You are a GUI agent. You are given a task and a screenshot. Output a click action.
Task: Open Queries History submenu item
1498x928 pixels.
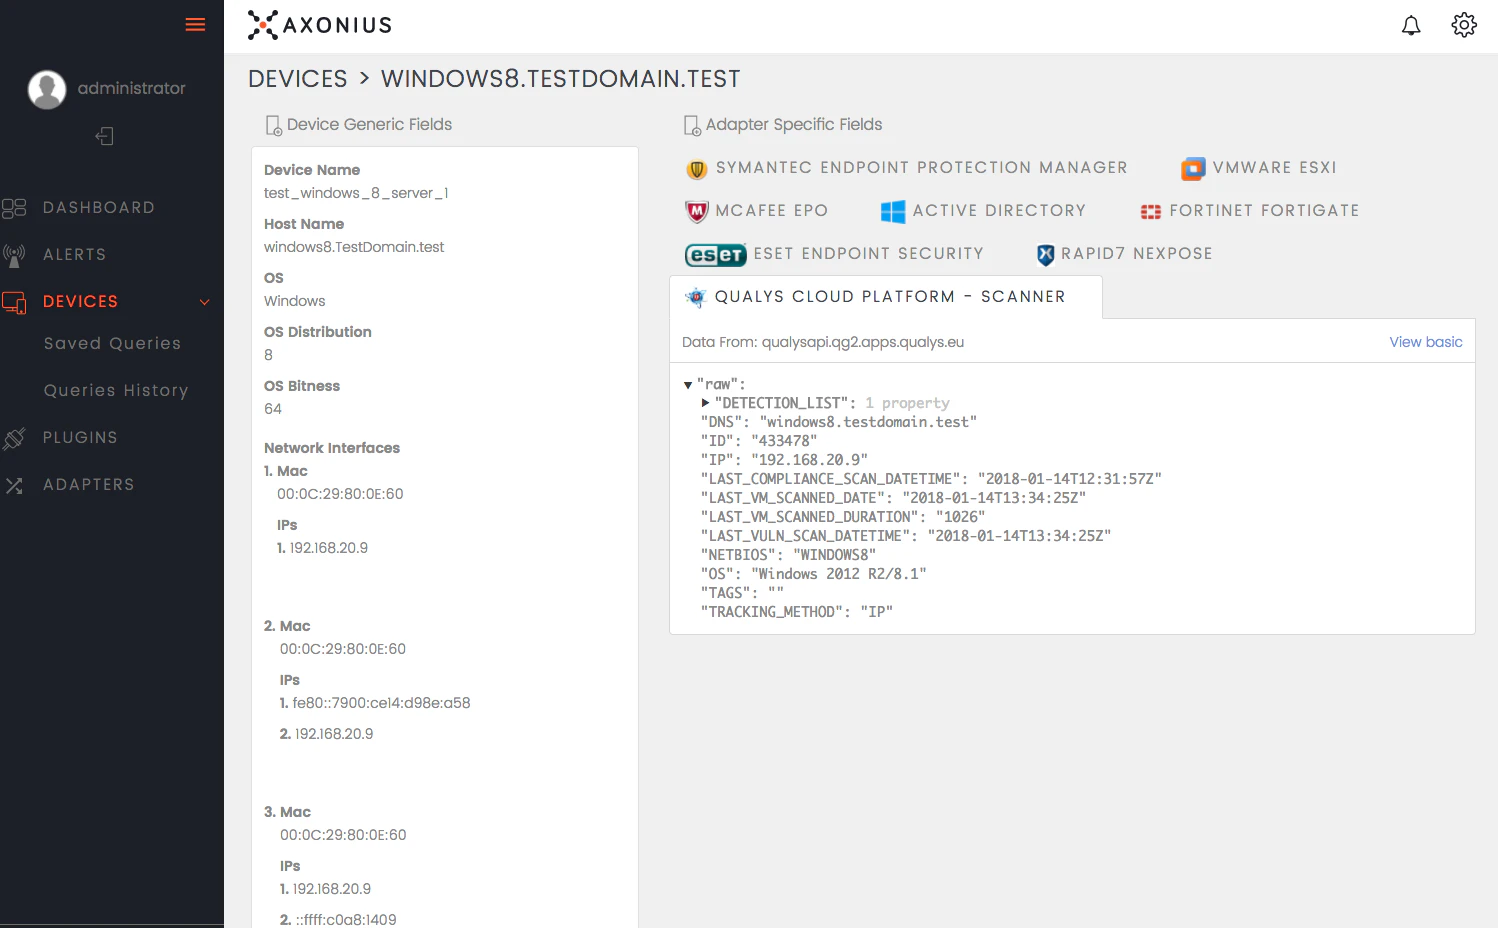tap(116, 391)
